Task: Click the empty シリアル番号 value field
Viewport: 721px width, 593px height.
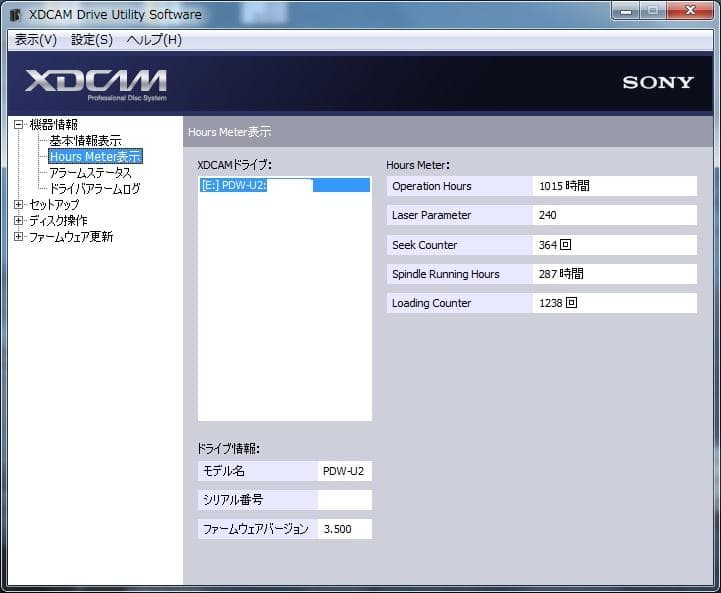Action: click(x=344, y=500)
